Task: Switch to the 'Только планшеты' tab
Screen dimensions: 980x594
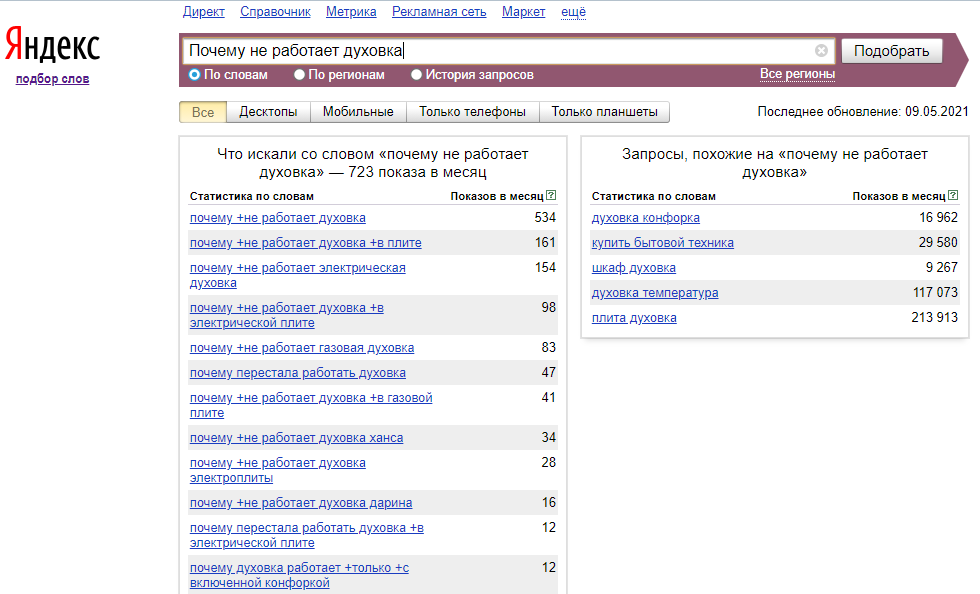Action: [x=604, y=112]
